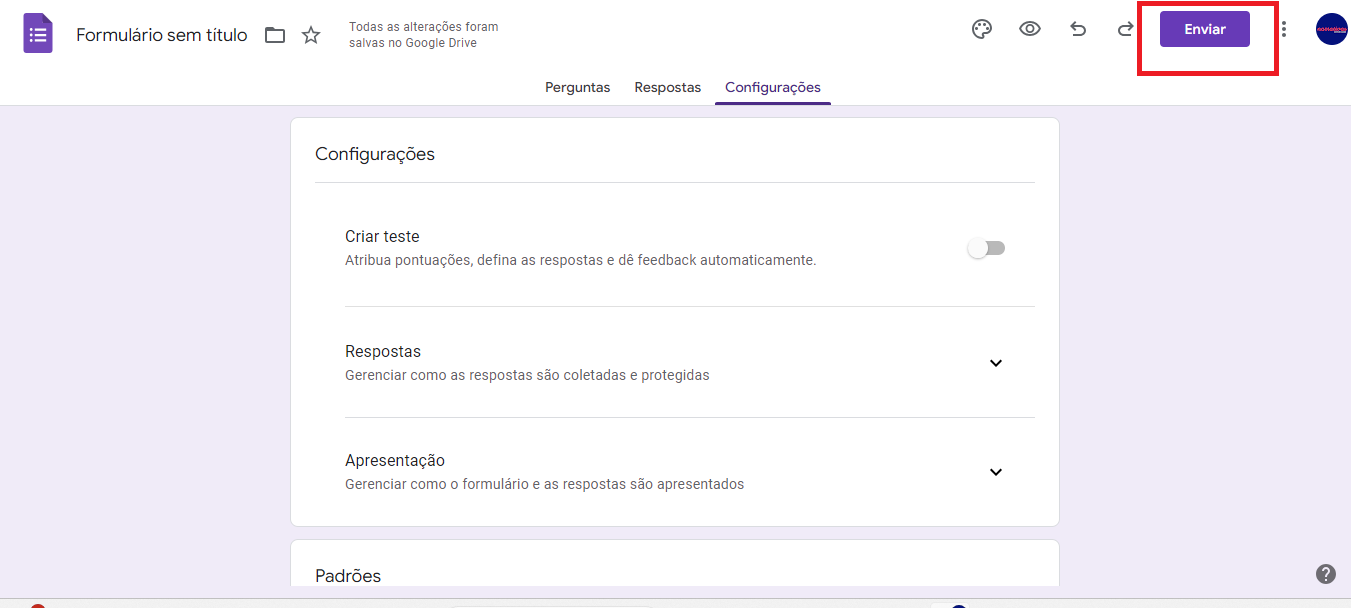Open the theme customization palette
This screenshot has width=1351, height=608.
[x=981, y=29]
